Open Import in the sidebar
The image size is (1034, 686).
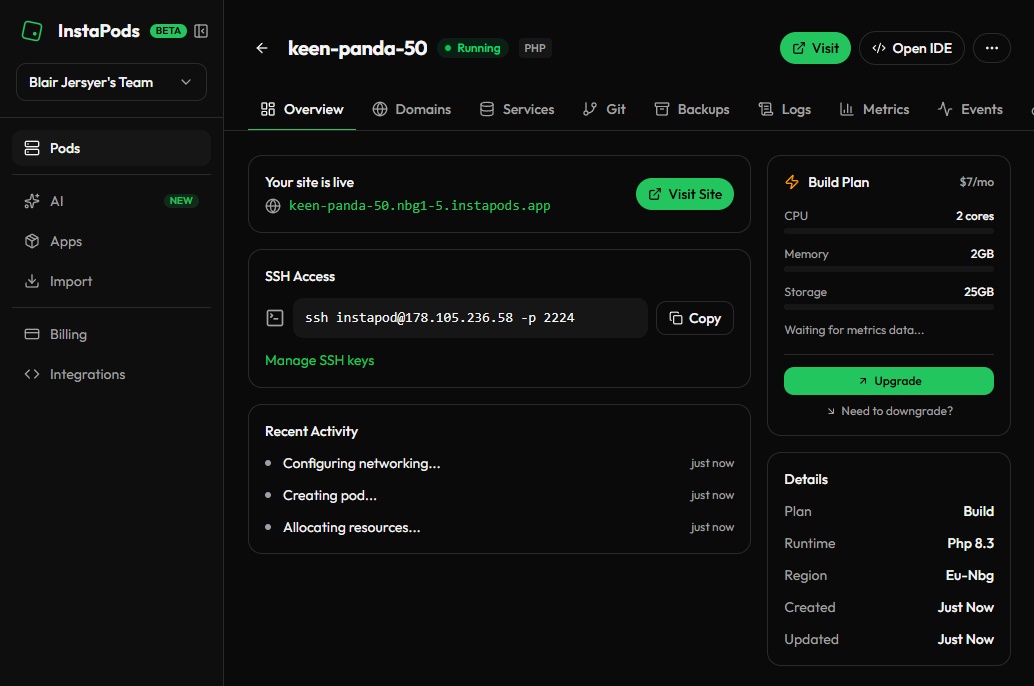pyautogui.click(x=111, y=281)
